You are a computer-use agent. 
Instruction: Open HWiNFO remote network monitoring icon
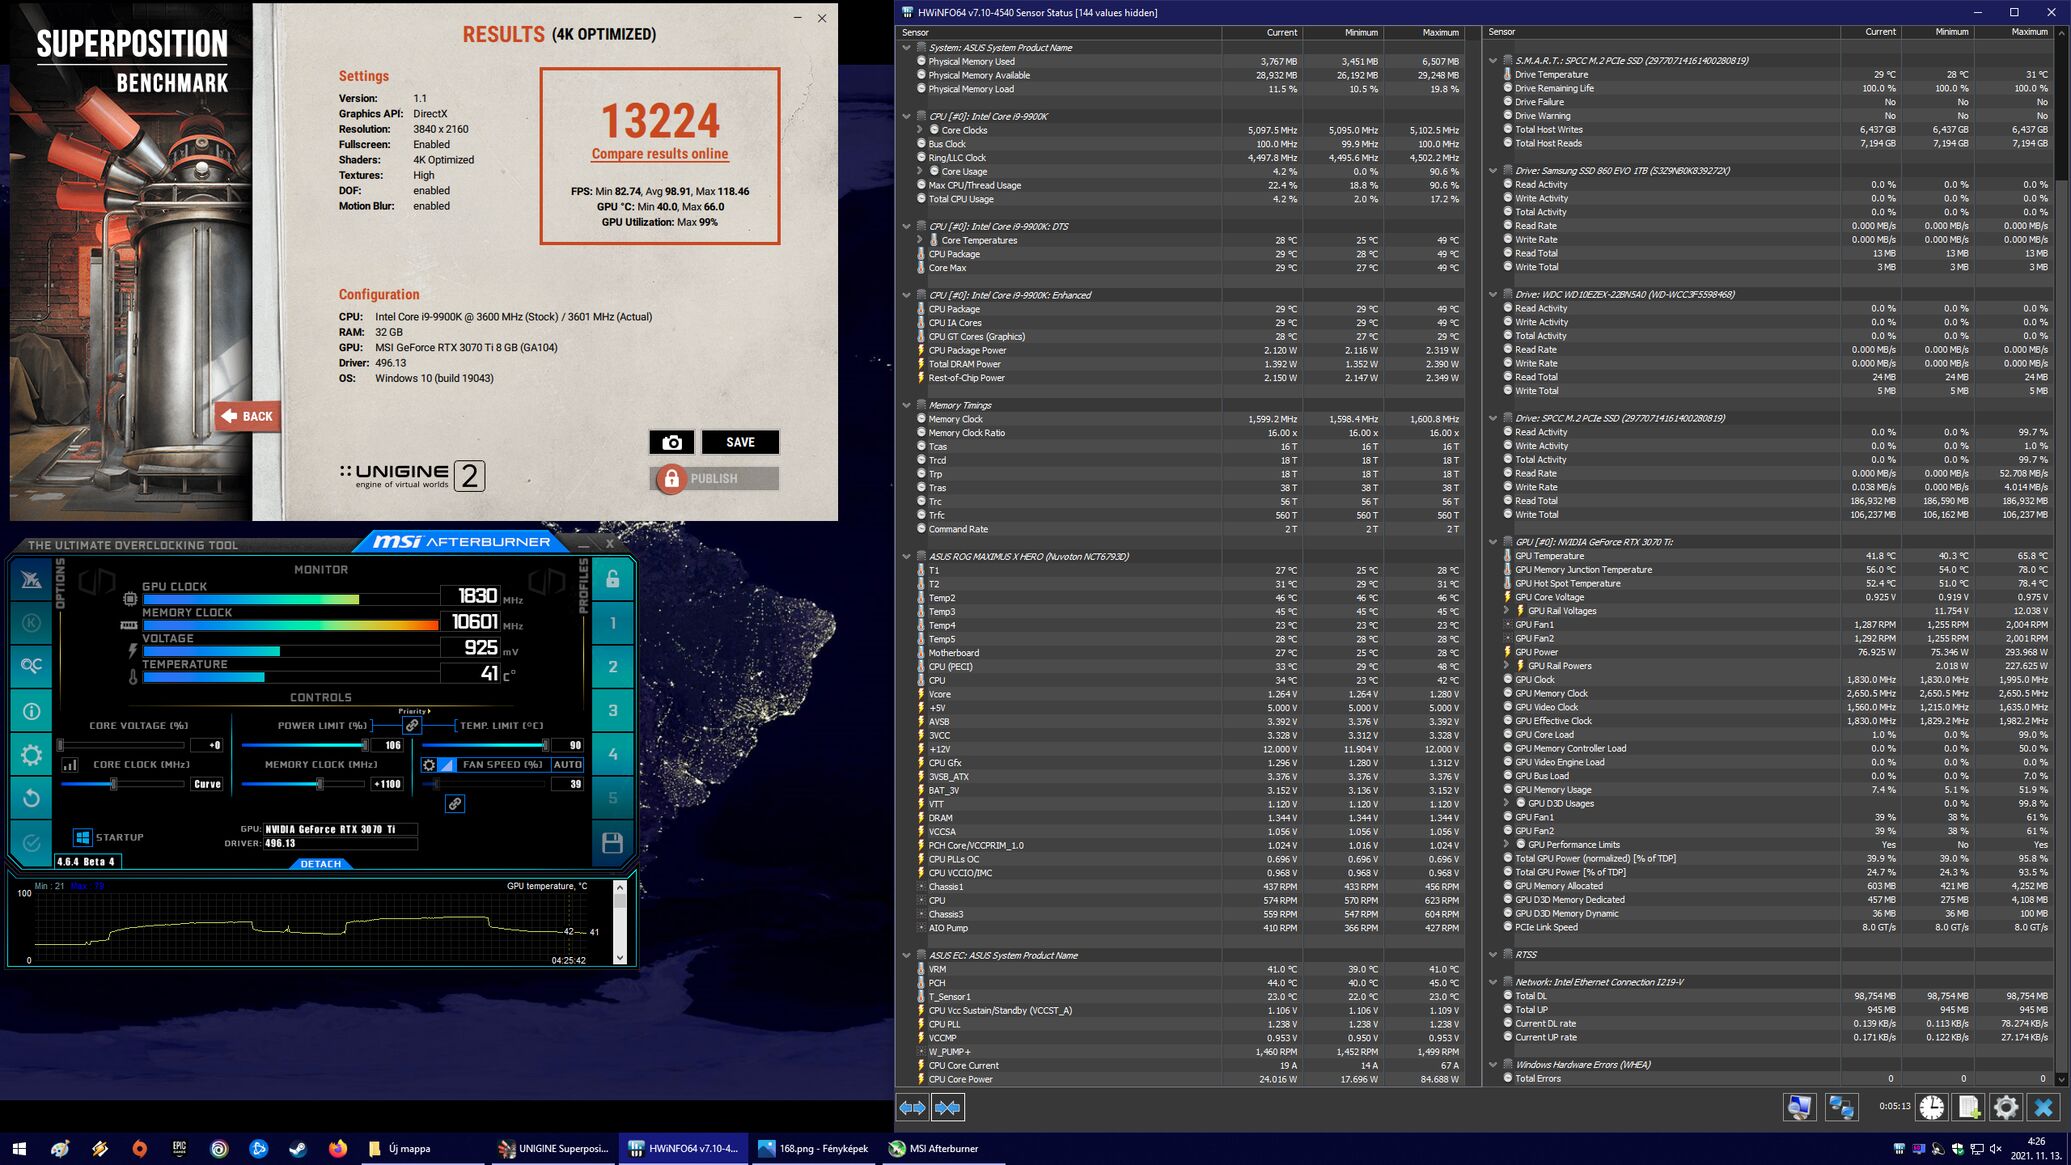[1841, 1107]
